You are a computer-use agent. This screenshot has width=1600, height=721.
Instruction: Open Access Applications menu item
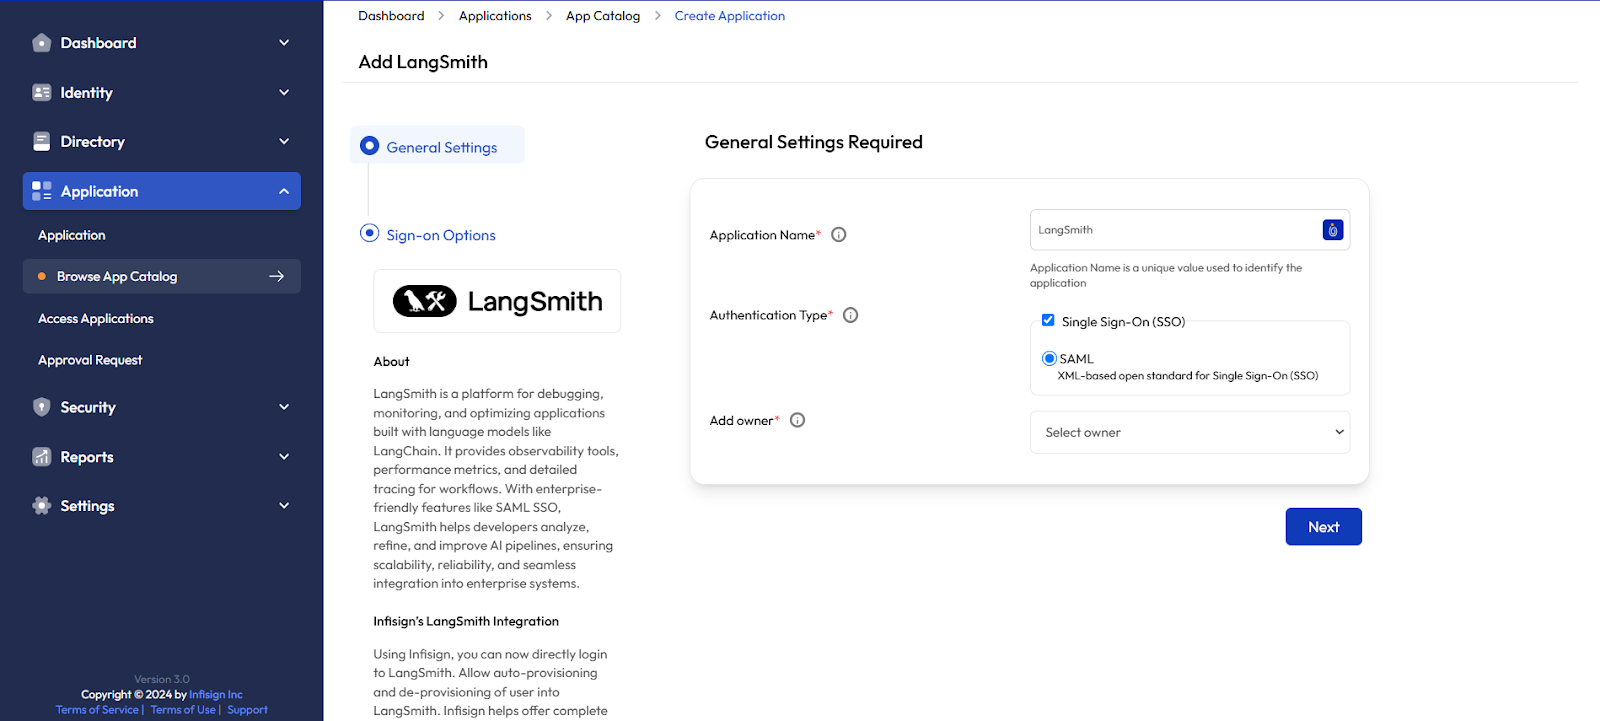point(96,318)
